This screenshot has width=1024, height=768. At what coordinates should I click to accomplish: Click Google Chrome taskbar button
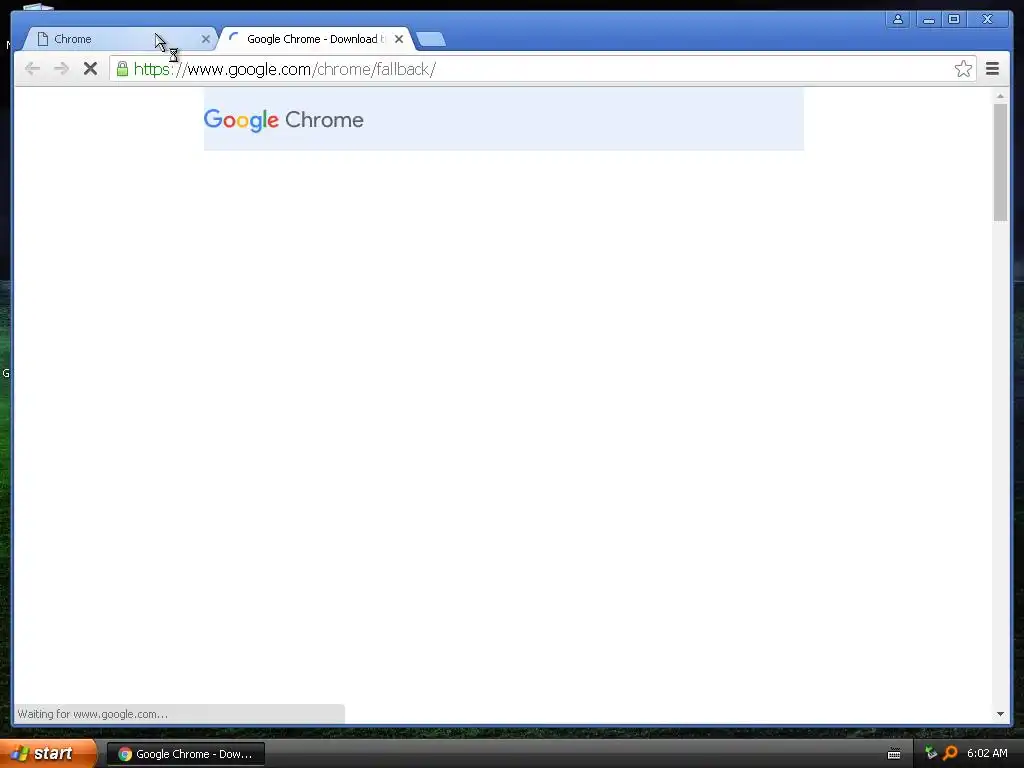[x=186, y=754]
